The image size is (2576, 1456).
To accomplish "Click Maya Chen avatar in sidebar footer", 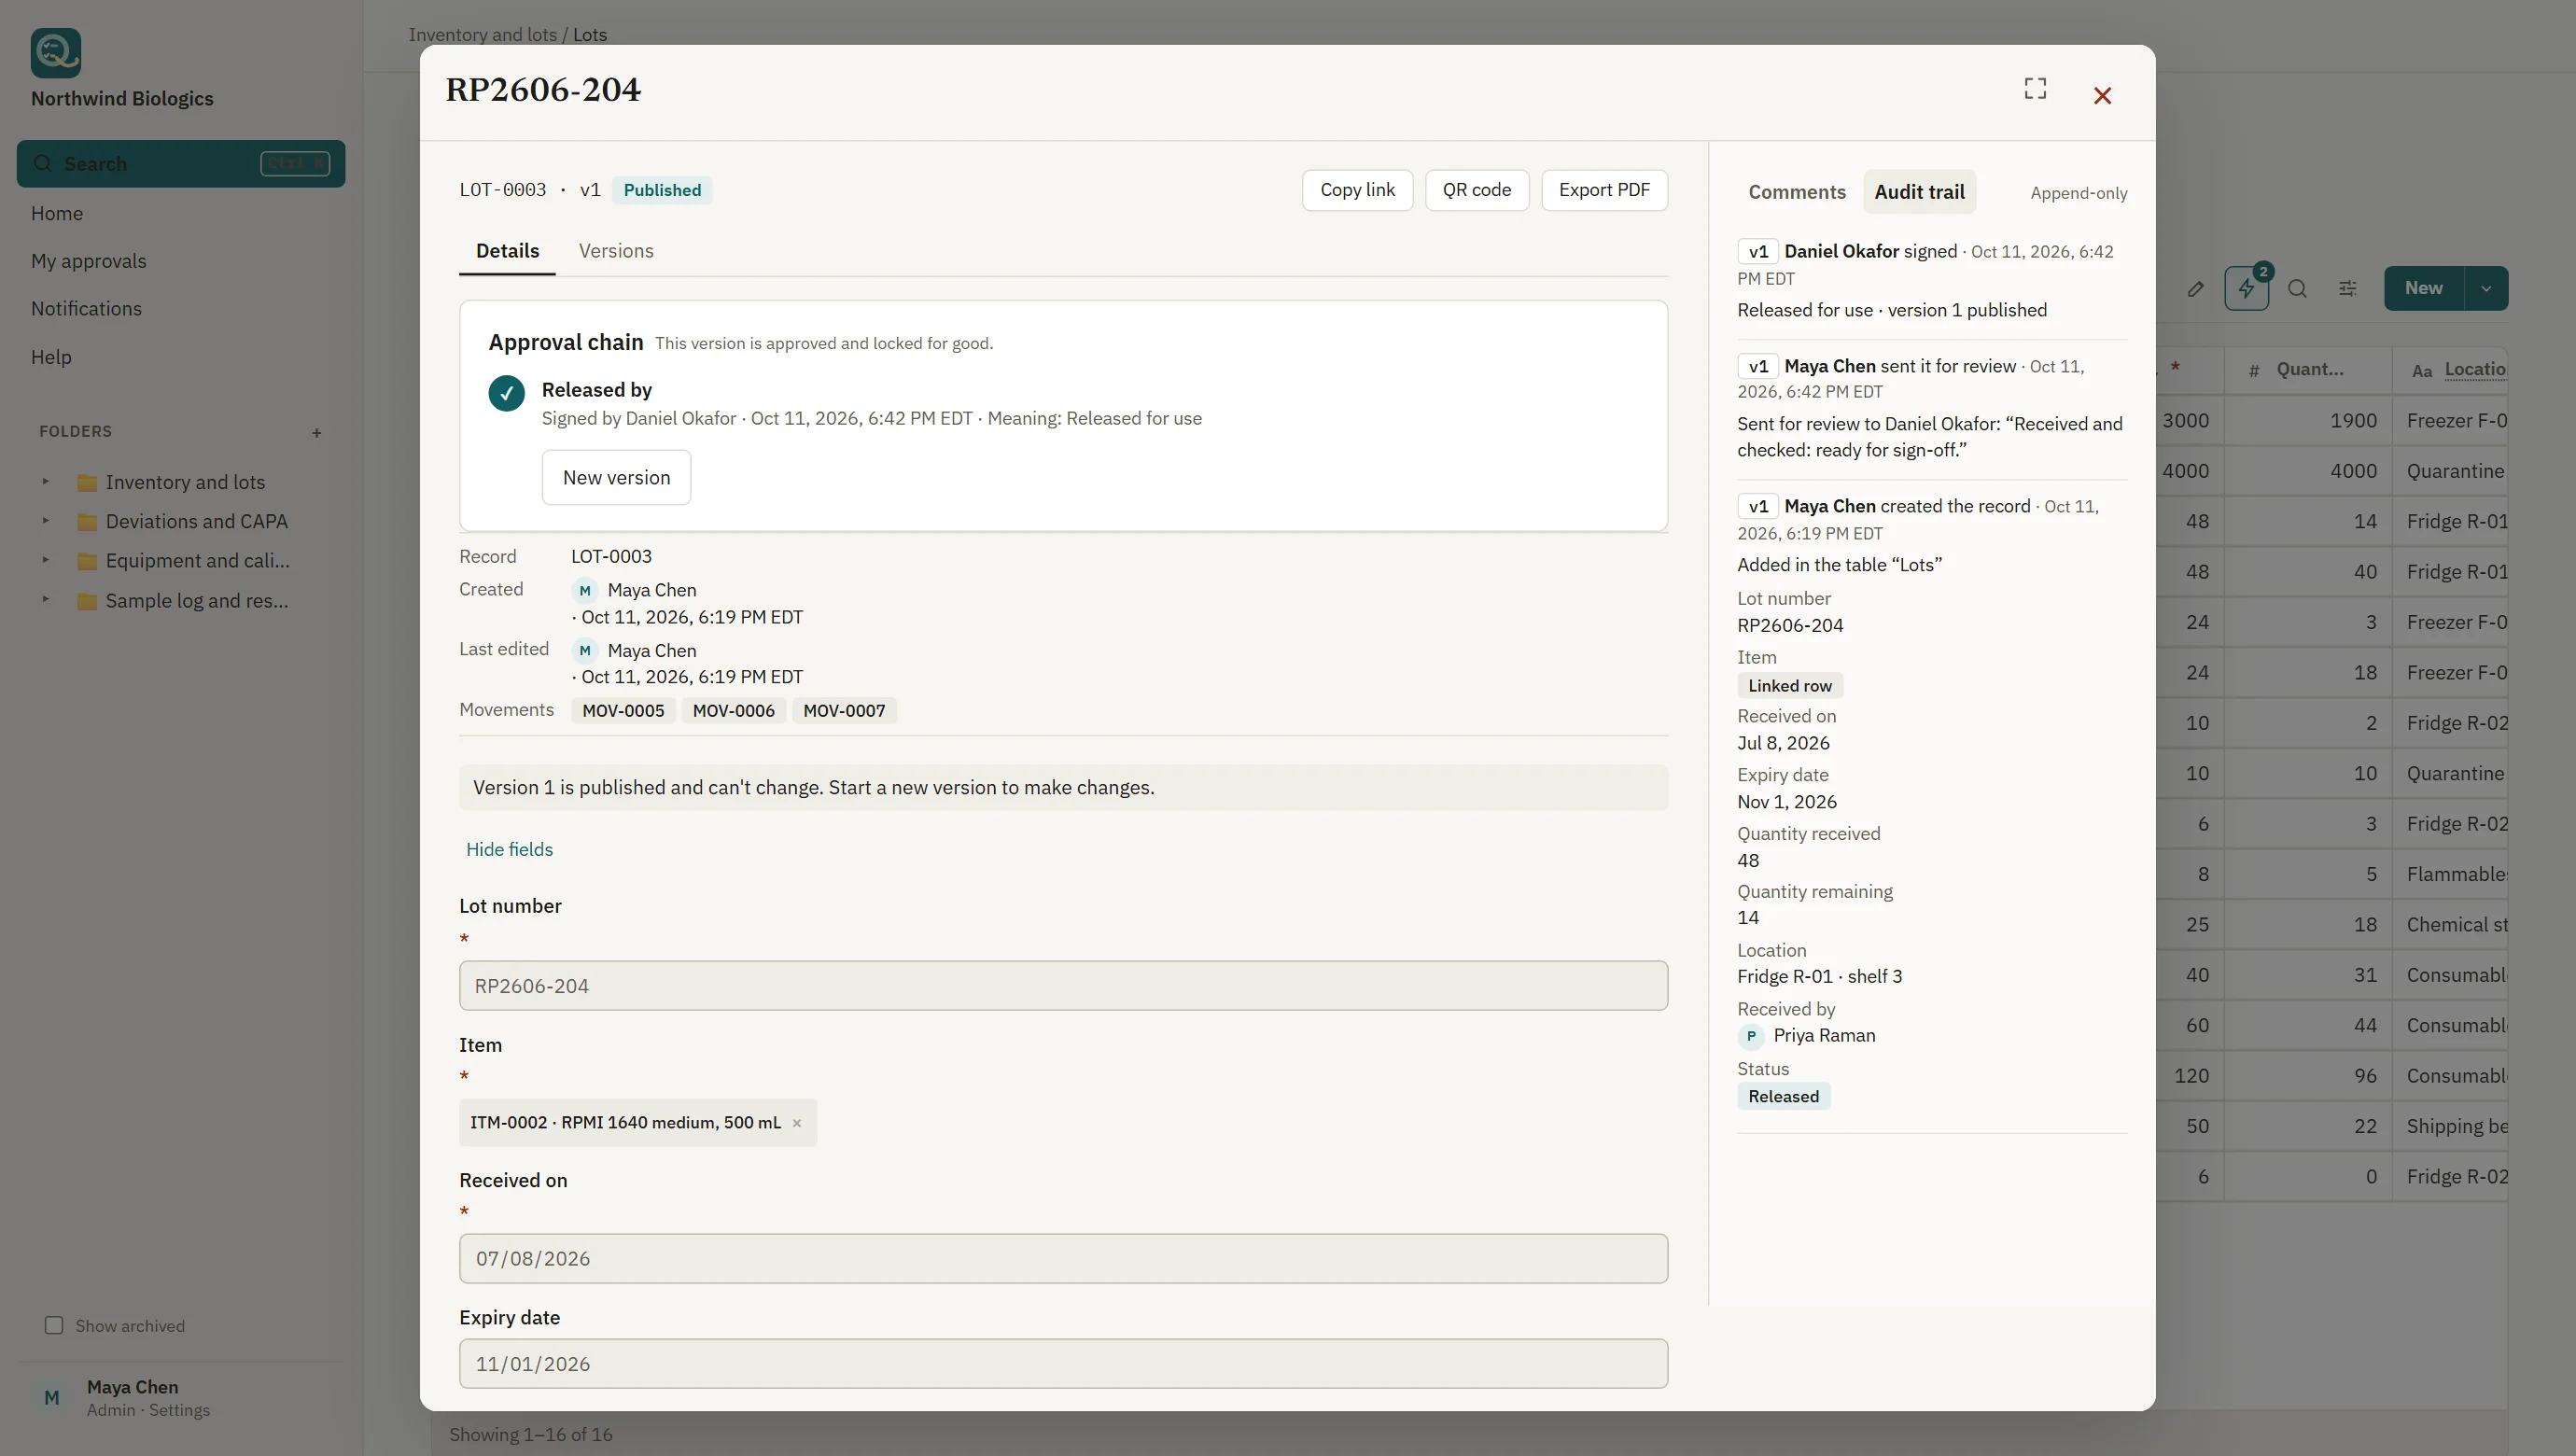I will coord(52,1397).
